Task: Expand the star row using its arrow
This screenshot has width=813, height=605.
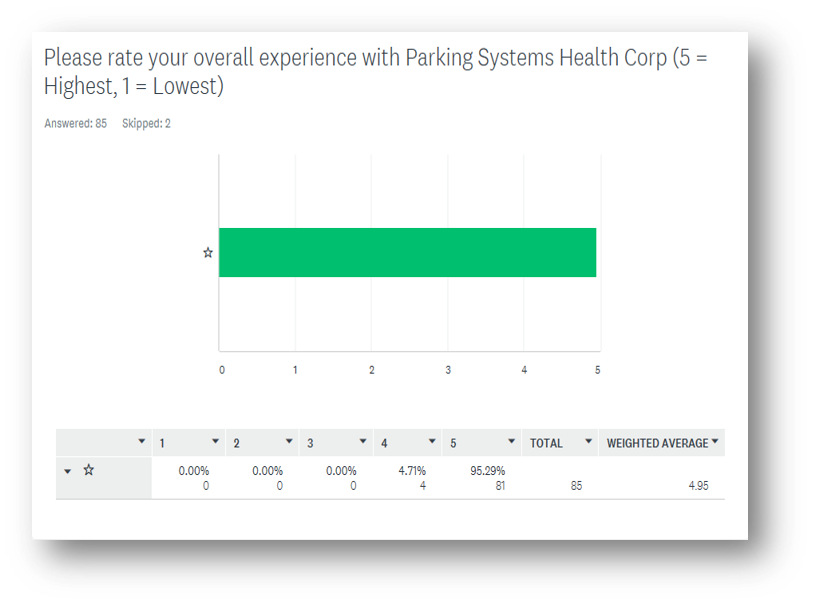Action: tap(67, 471)
